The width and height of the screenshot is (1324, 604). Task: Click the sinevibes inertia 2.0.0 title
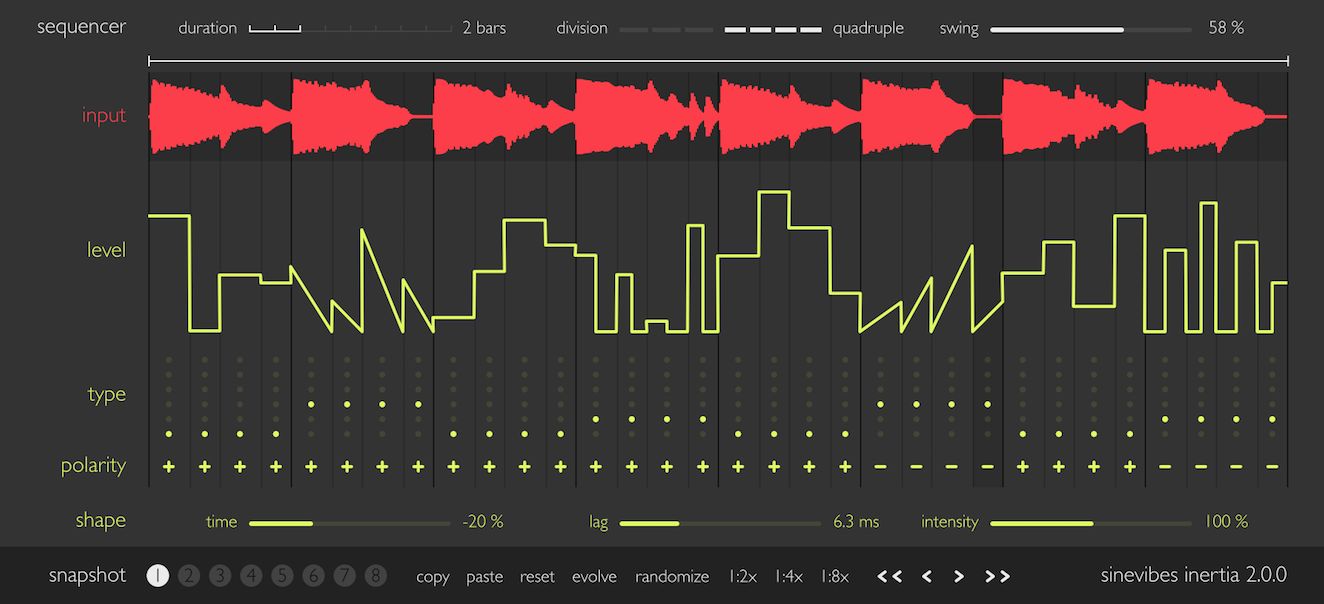[1194, 575]
